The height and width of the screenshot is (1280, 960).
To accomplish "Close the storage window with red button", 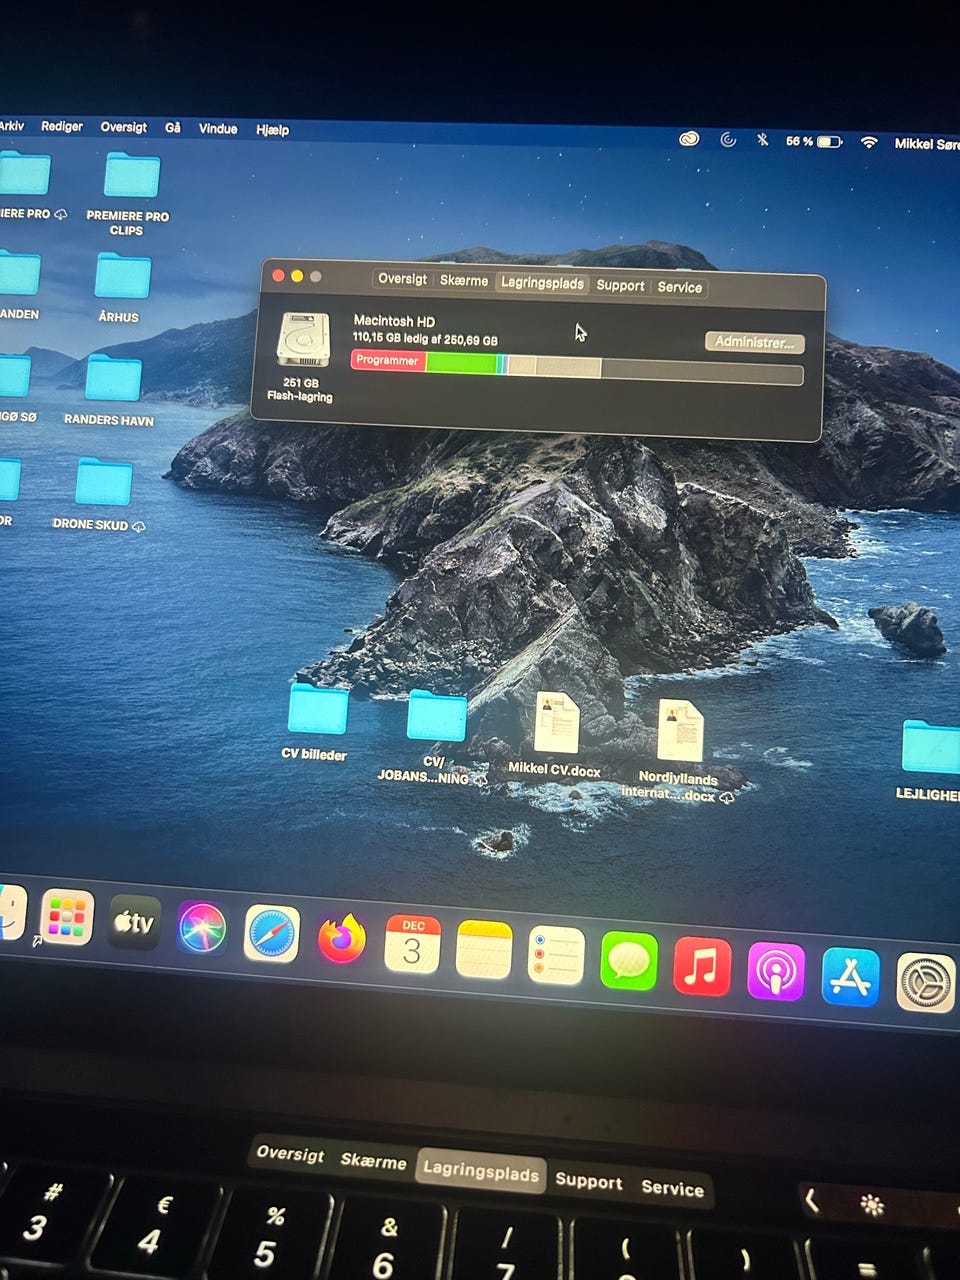I will click(278, 275).
